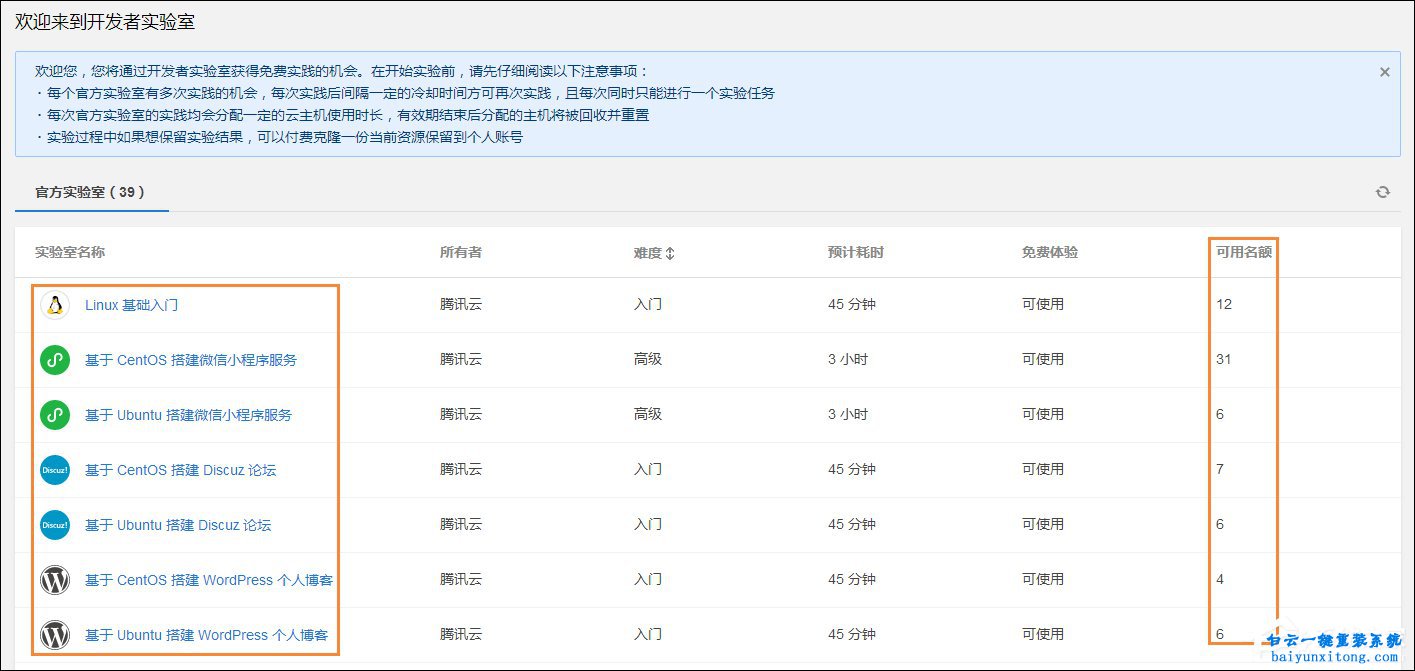Click the WeChat service icon for Ubuntu 小程序 lab
This screenshot has width=1415, height=671.
54,414
